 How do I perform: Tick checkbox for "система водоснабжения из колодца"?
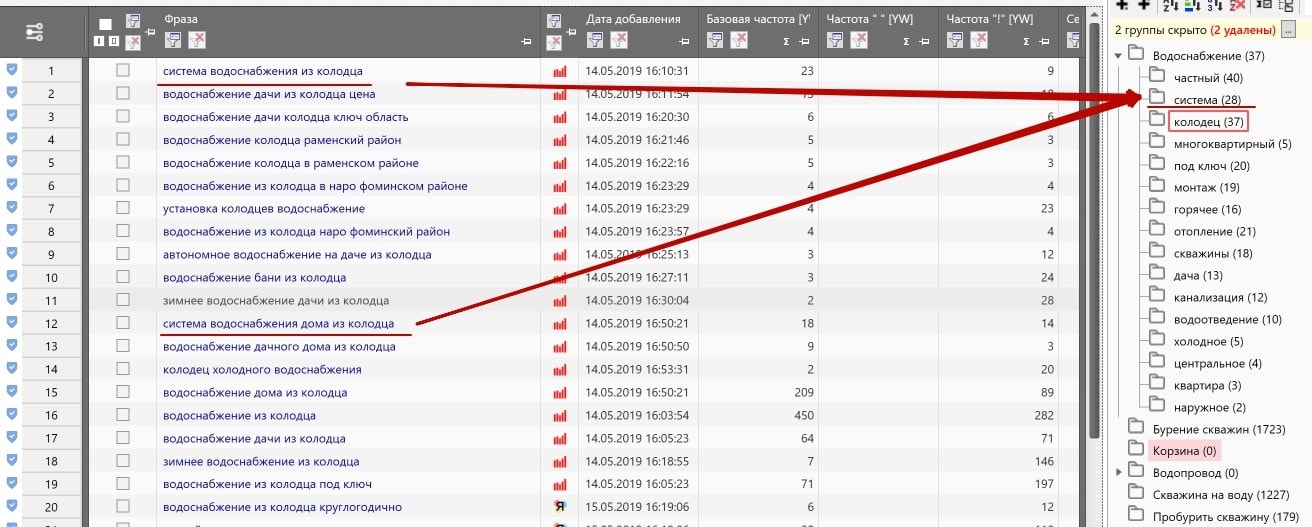[123, 71]
